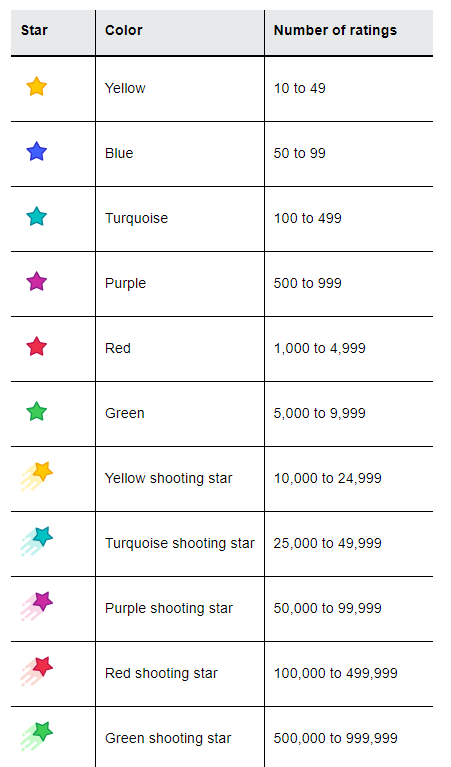Click the 'Turquoise' color label
451x767 pixels.
pos(136,218)
